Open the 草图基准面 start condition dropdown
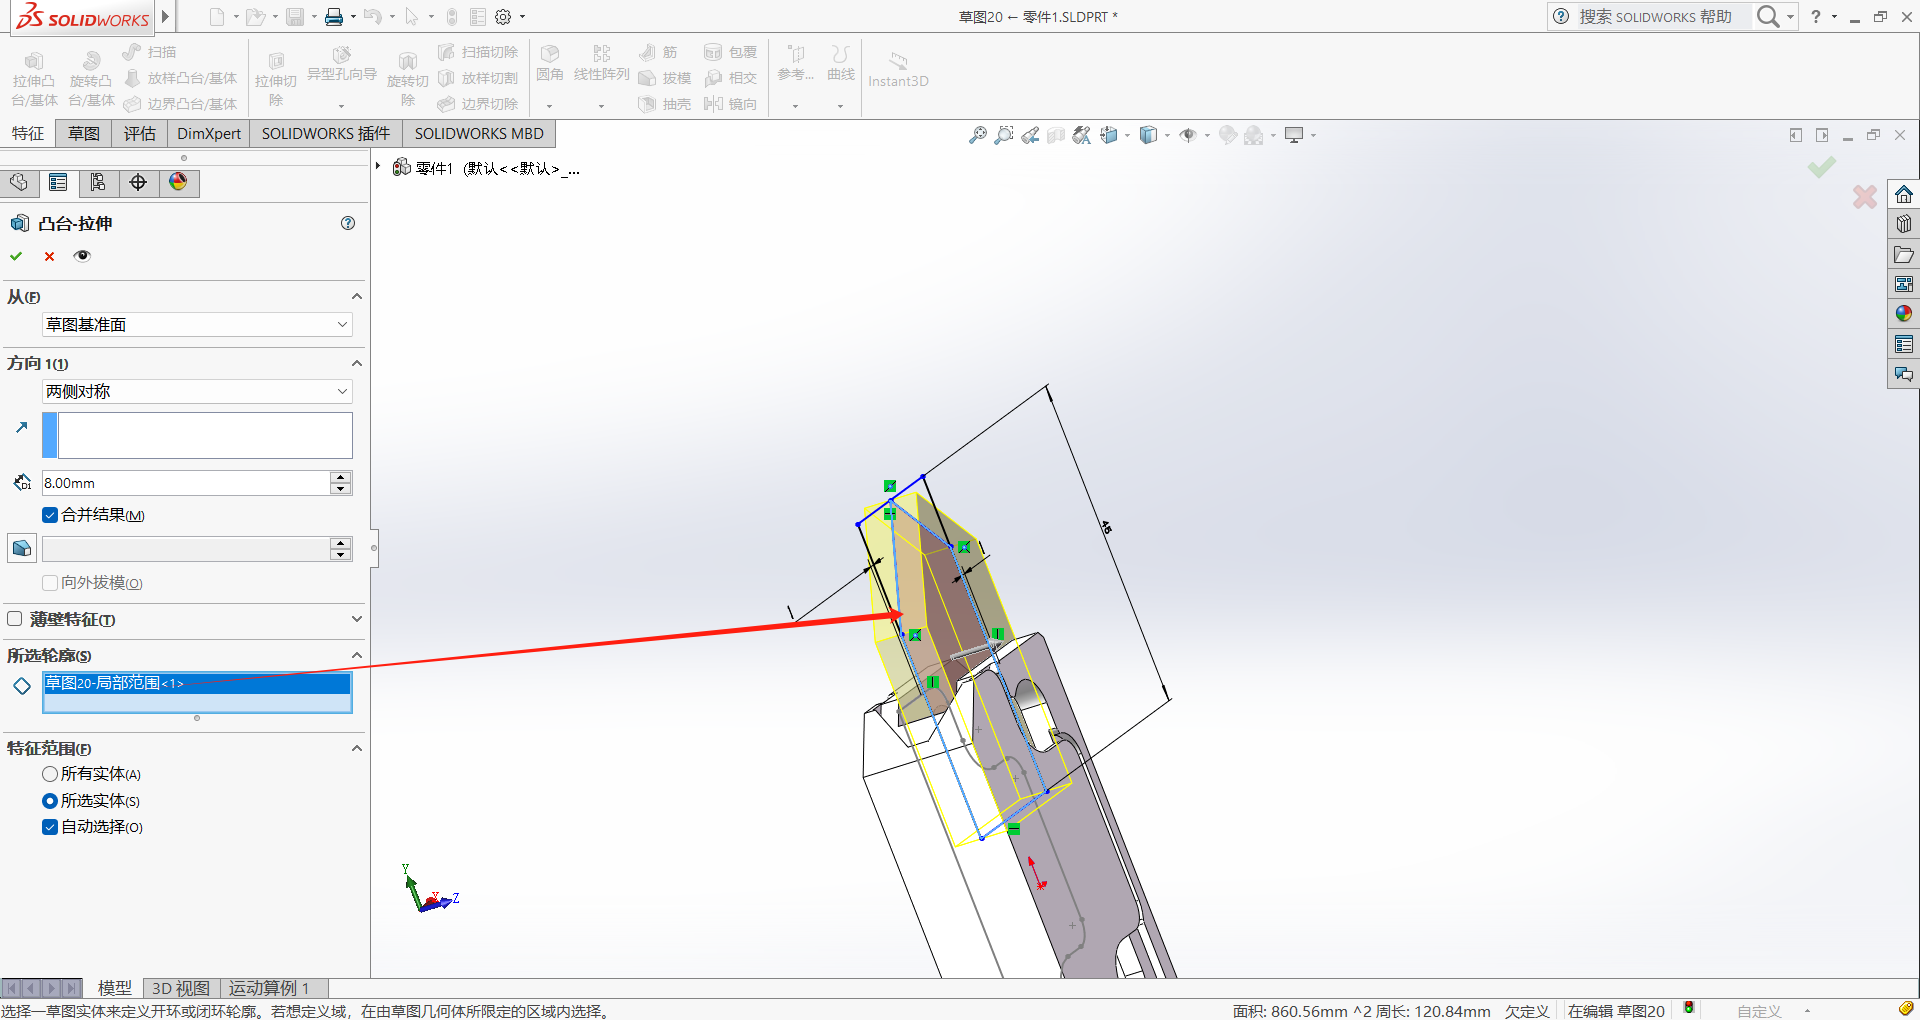The width and height of the screenshot is (1920, 1020). coord(197,324)
